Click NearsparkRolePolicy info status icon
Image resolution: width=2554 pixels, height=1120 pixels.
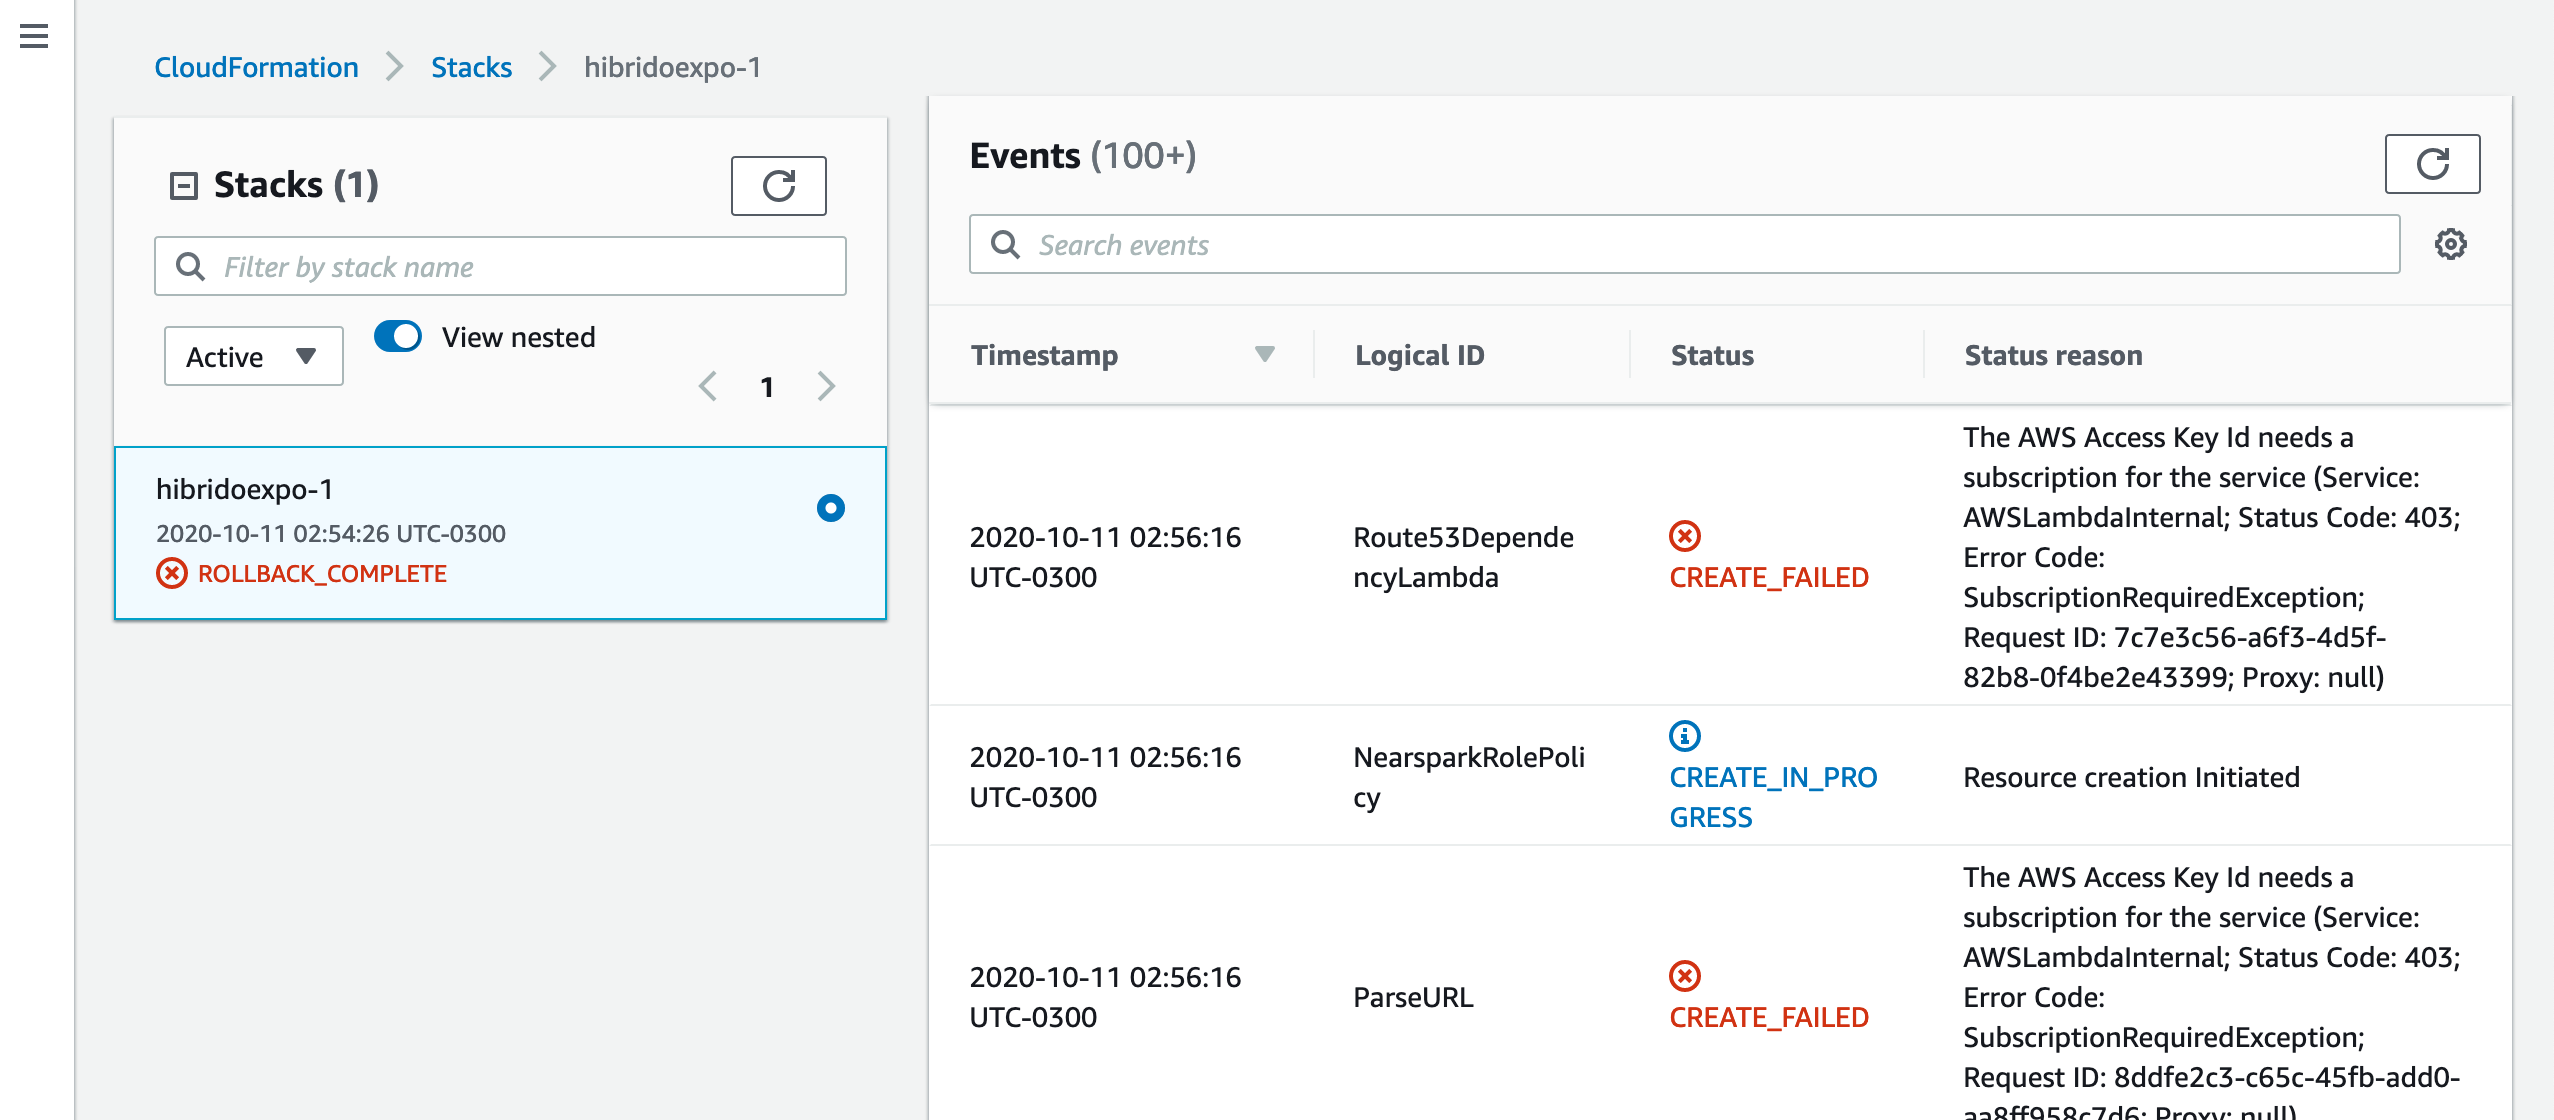(x=1685, y=736)
